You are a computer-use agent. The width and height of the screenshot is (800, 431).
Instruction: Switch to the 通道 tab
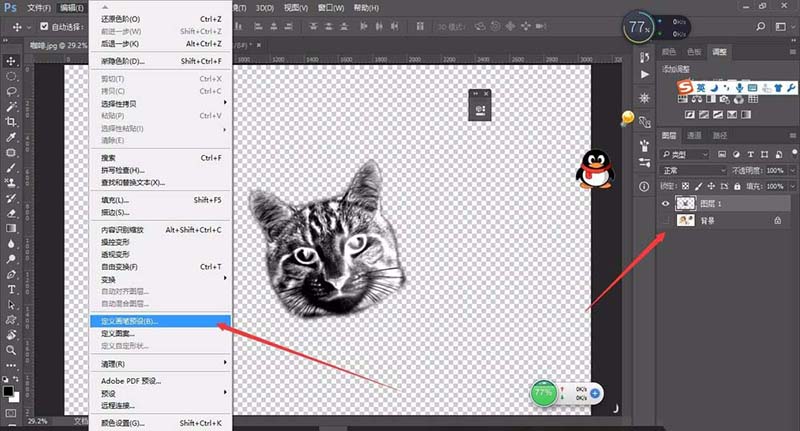[694, 135]
